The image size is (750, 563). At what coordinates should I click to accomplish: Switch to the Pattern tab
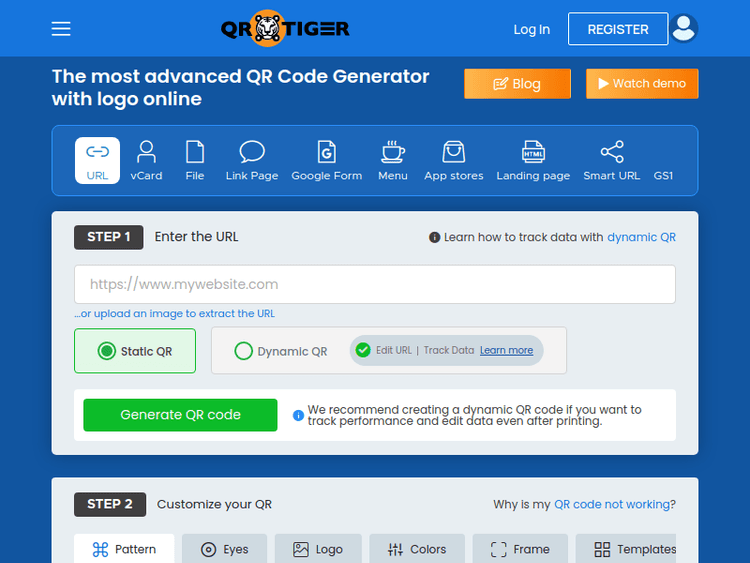[124, 549]
